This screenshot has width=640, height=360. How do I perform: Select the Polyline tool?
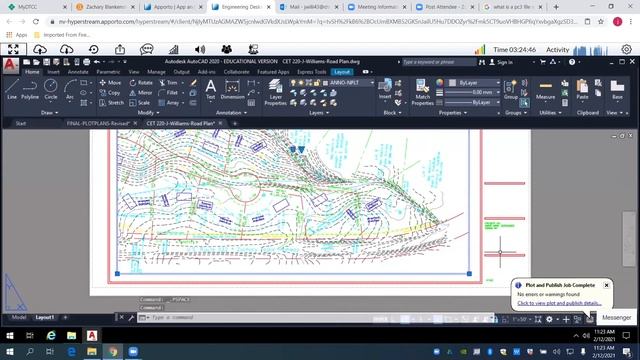(30, 89)
